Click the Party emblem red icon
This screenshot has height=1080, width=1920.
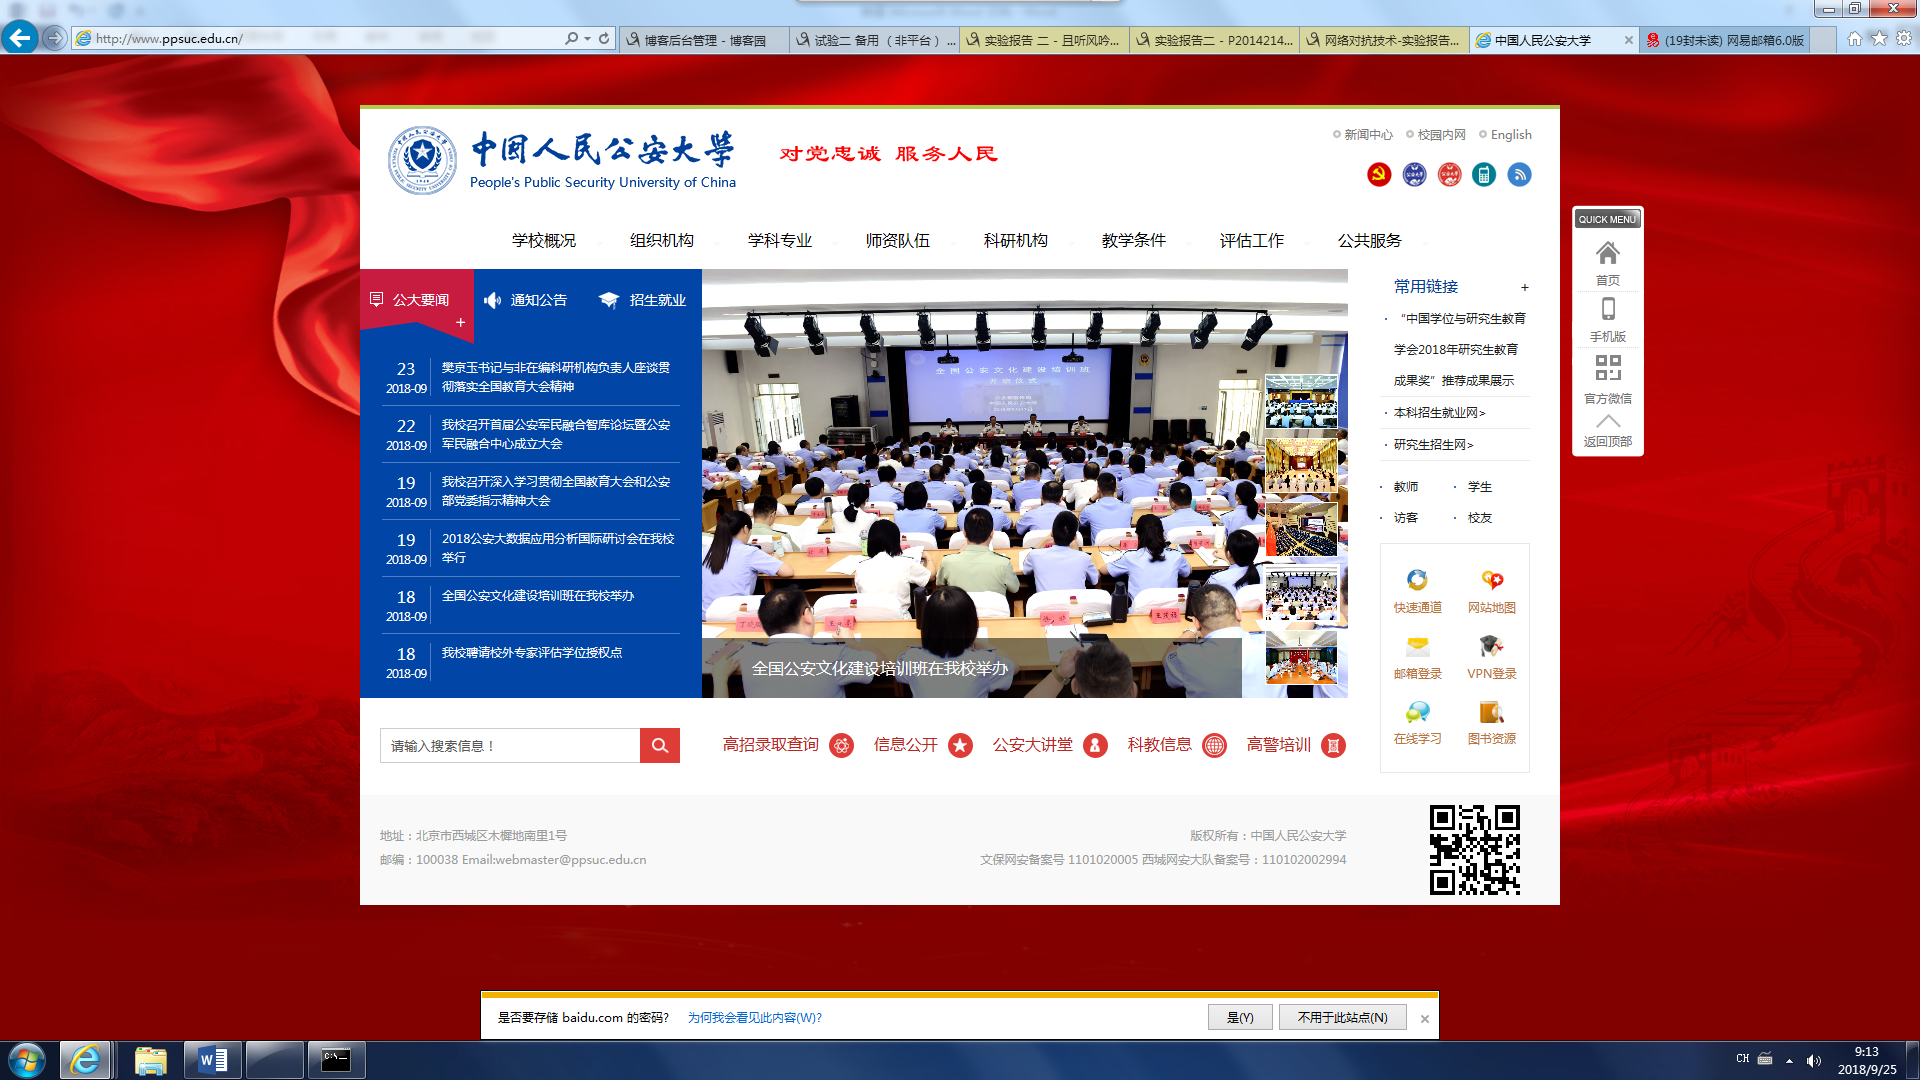click(1378, 175)
